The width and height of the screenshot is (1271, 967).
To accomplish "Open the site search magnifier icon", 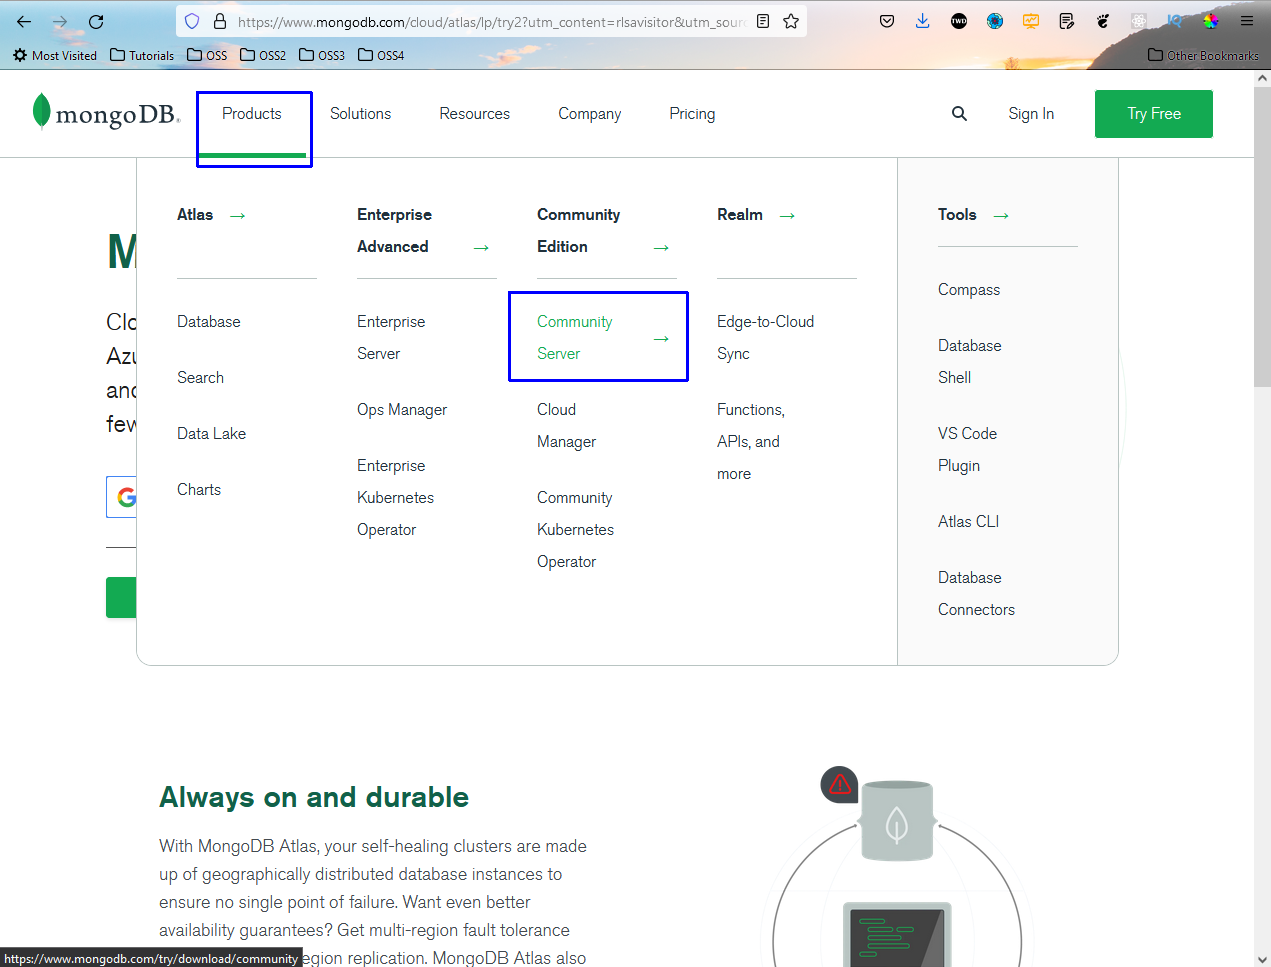I will point(959,114).
